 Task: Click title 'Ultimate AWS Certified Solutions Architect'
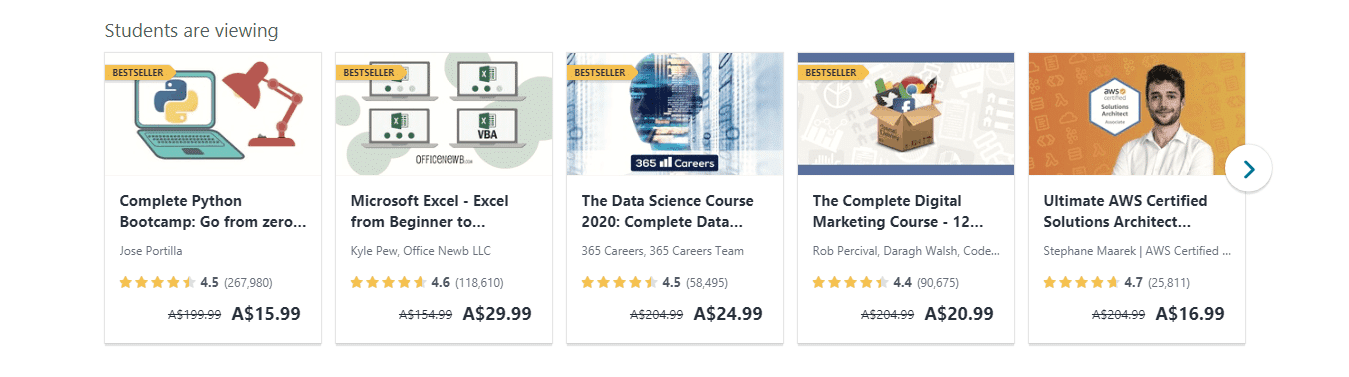tap(1125, 211)
